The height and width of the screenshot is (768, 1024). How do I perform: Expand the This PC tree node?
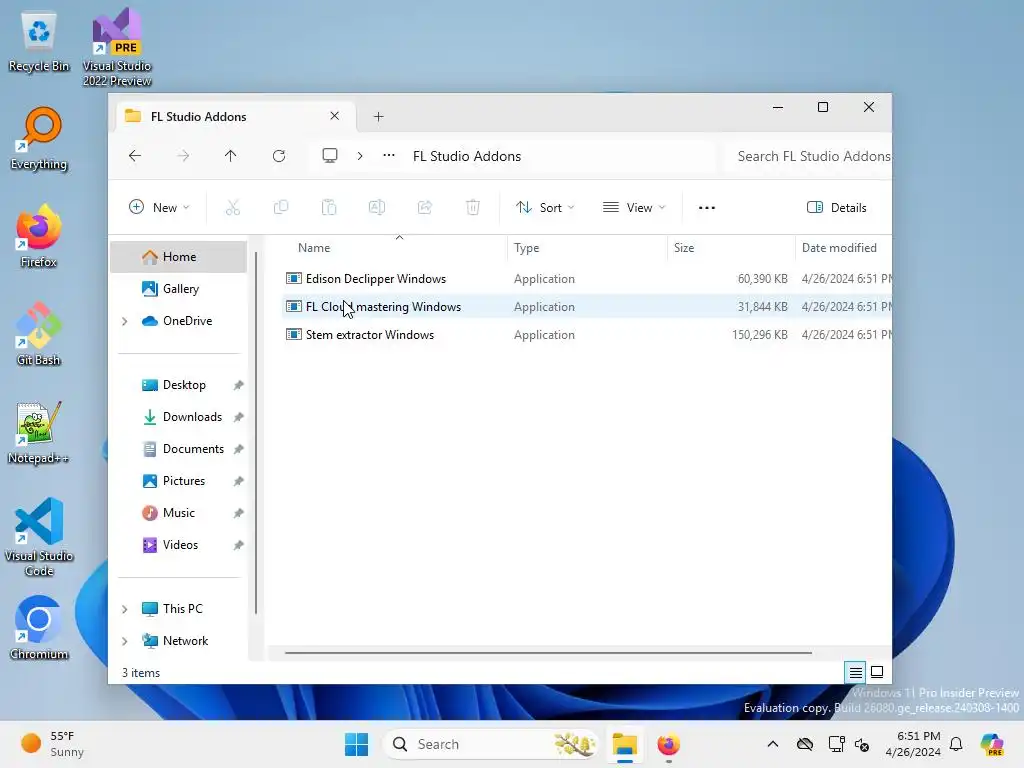125,609
